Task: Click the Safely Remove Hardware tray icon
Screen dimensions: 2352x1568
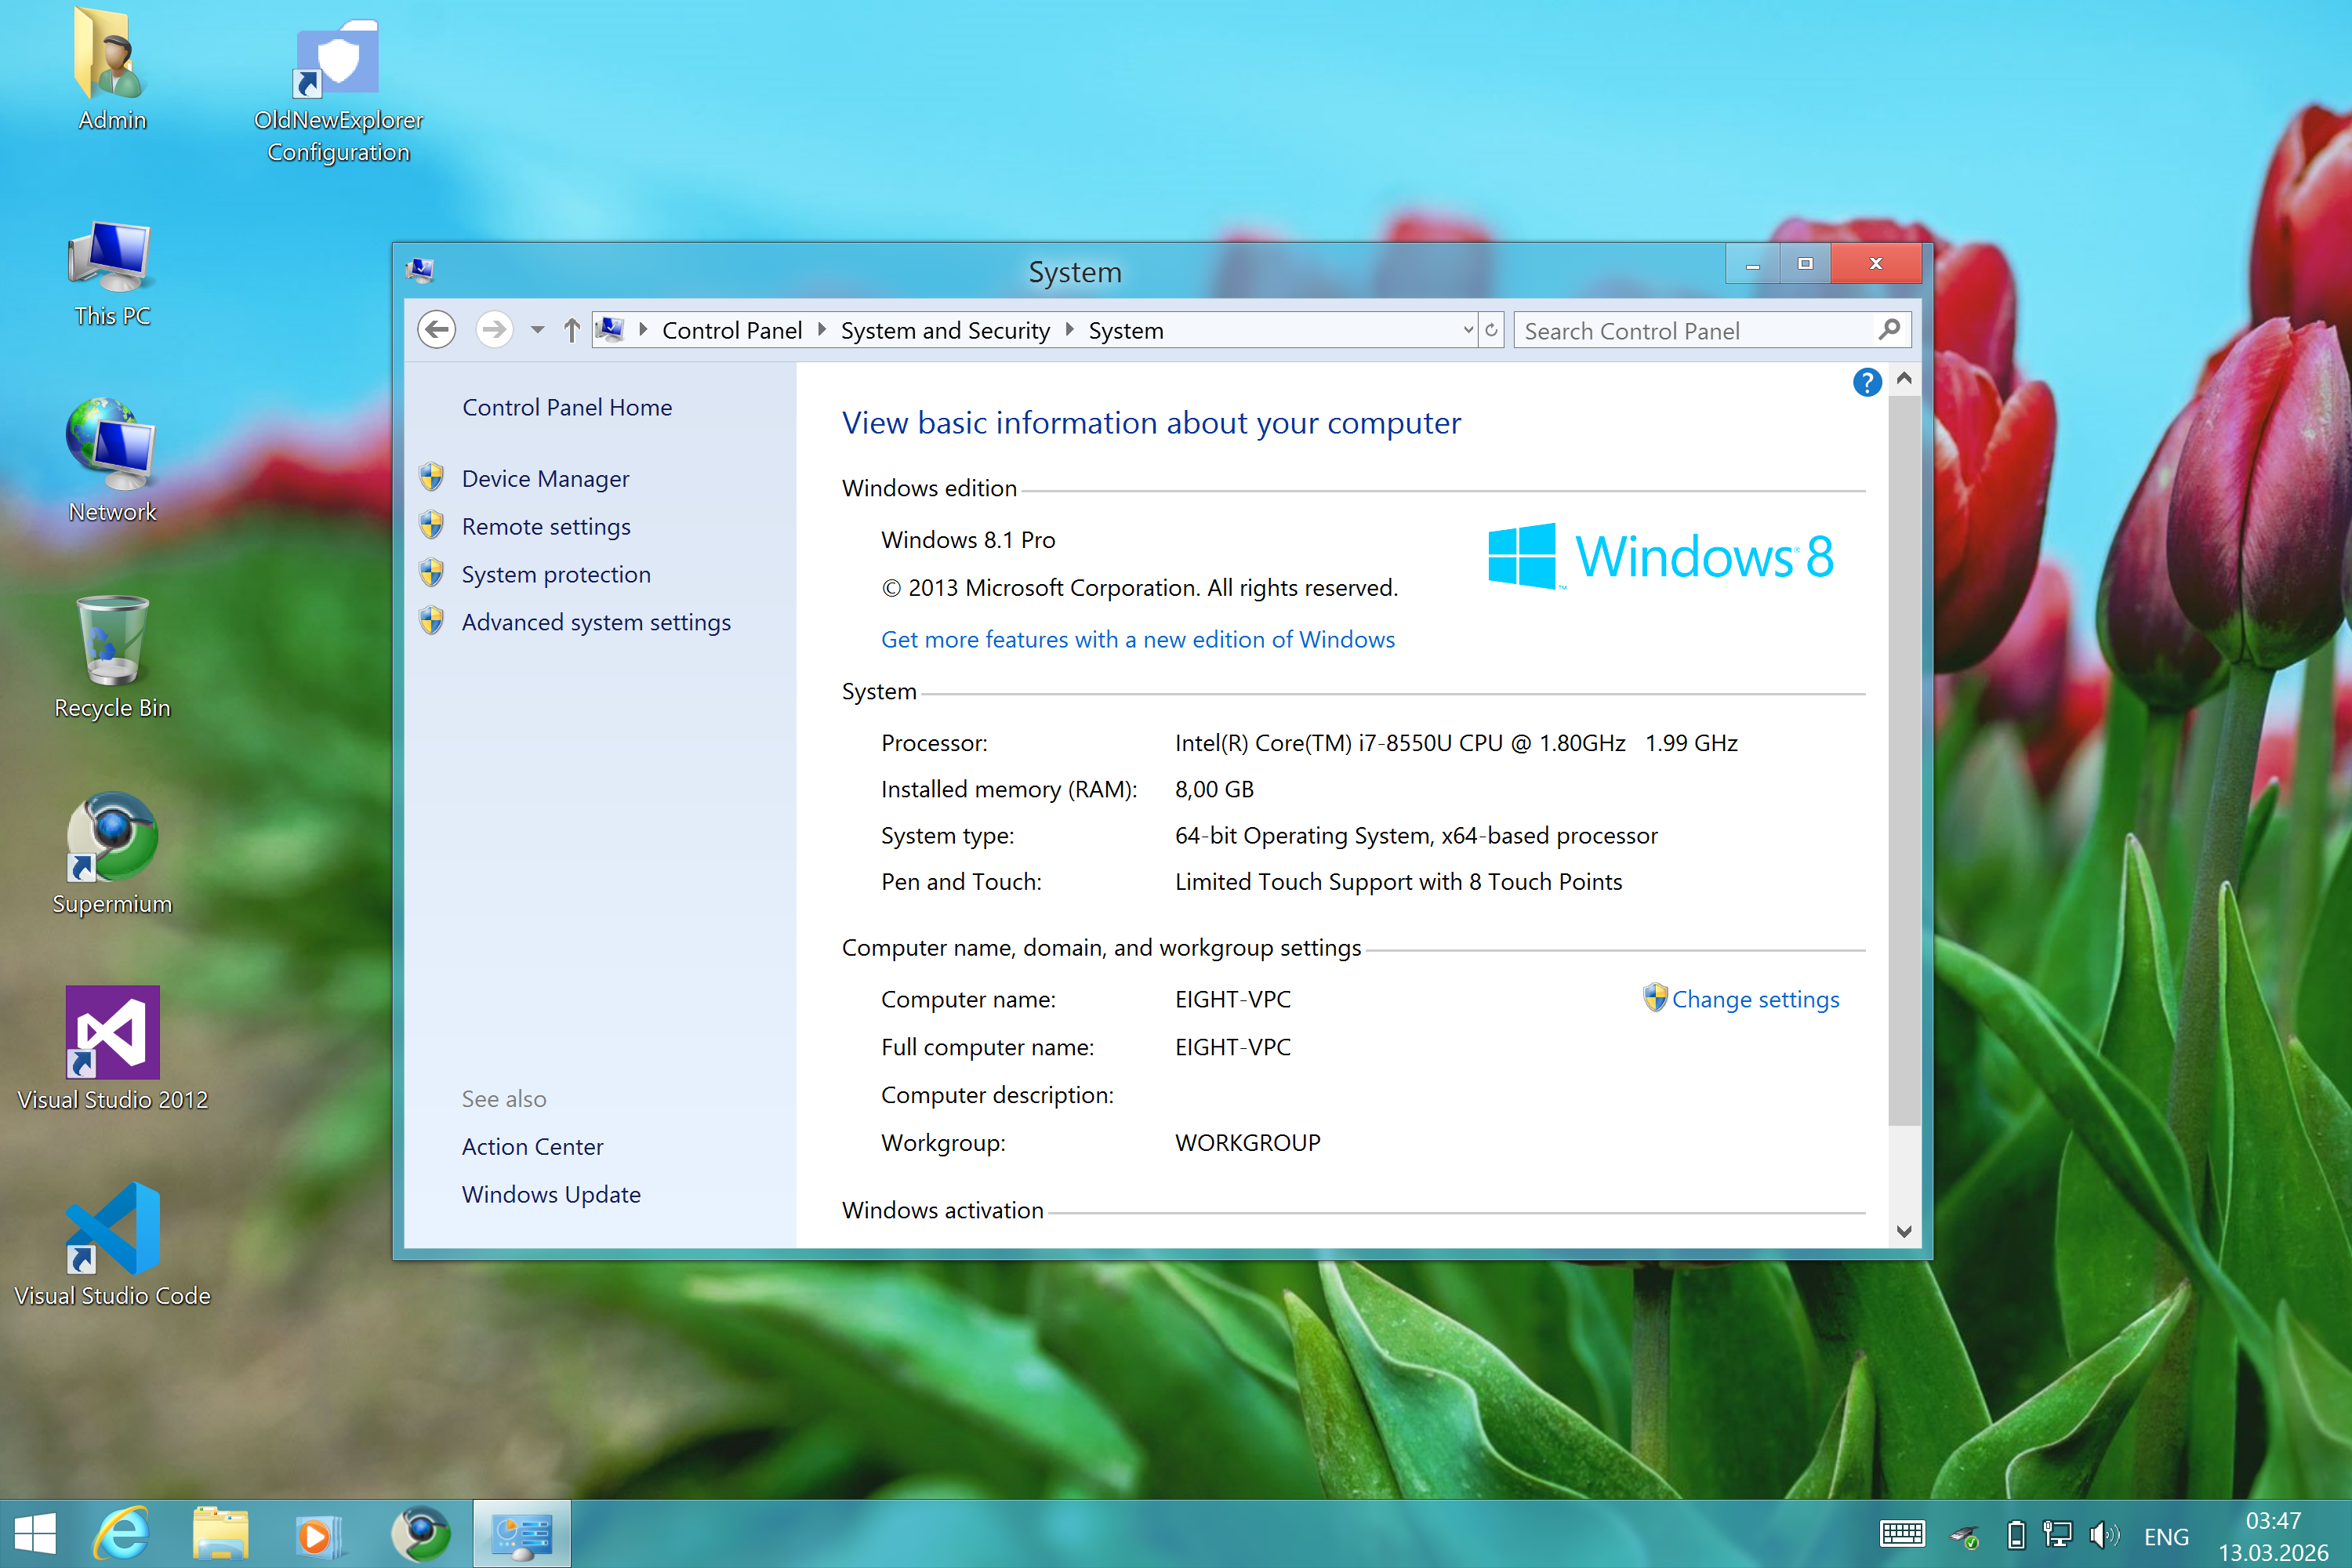Action: point(1964,1536)
